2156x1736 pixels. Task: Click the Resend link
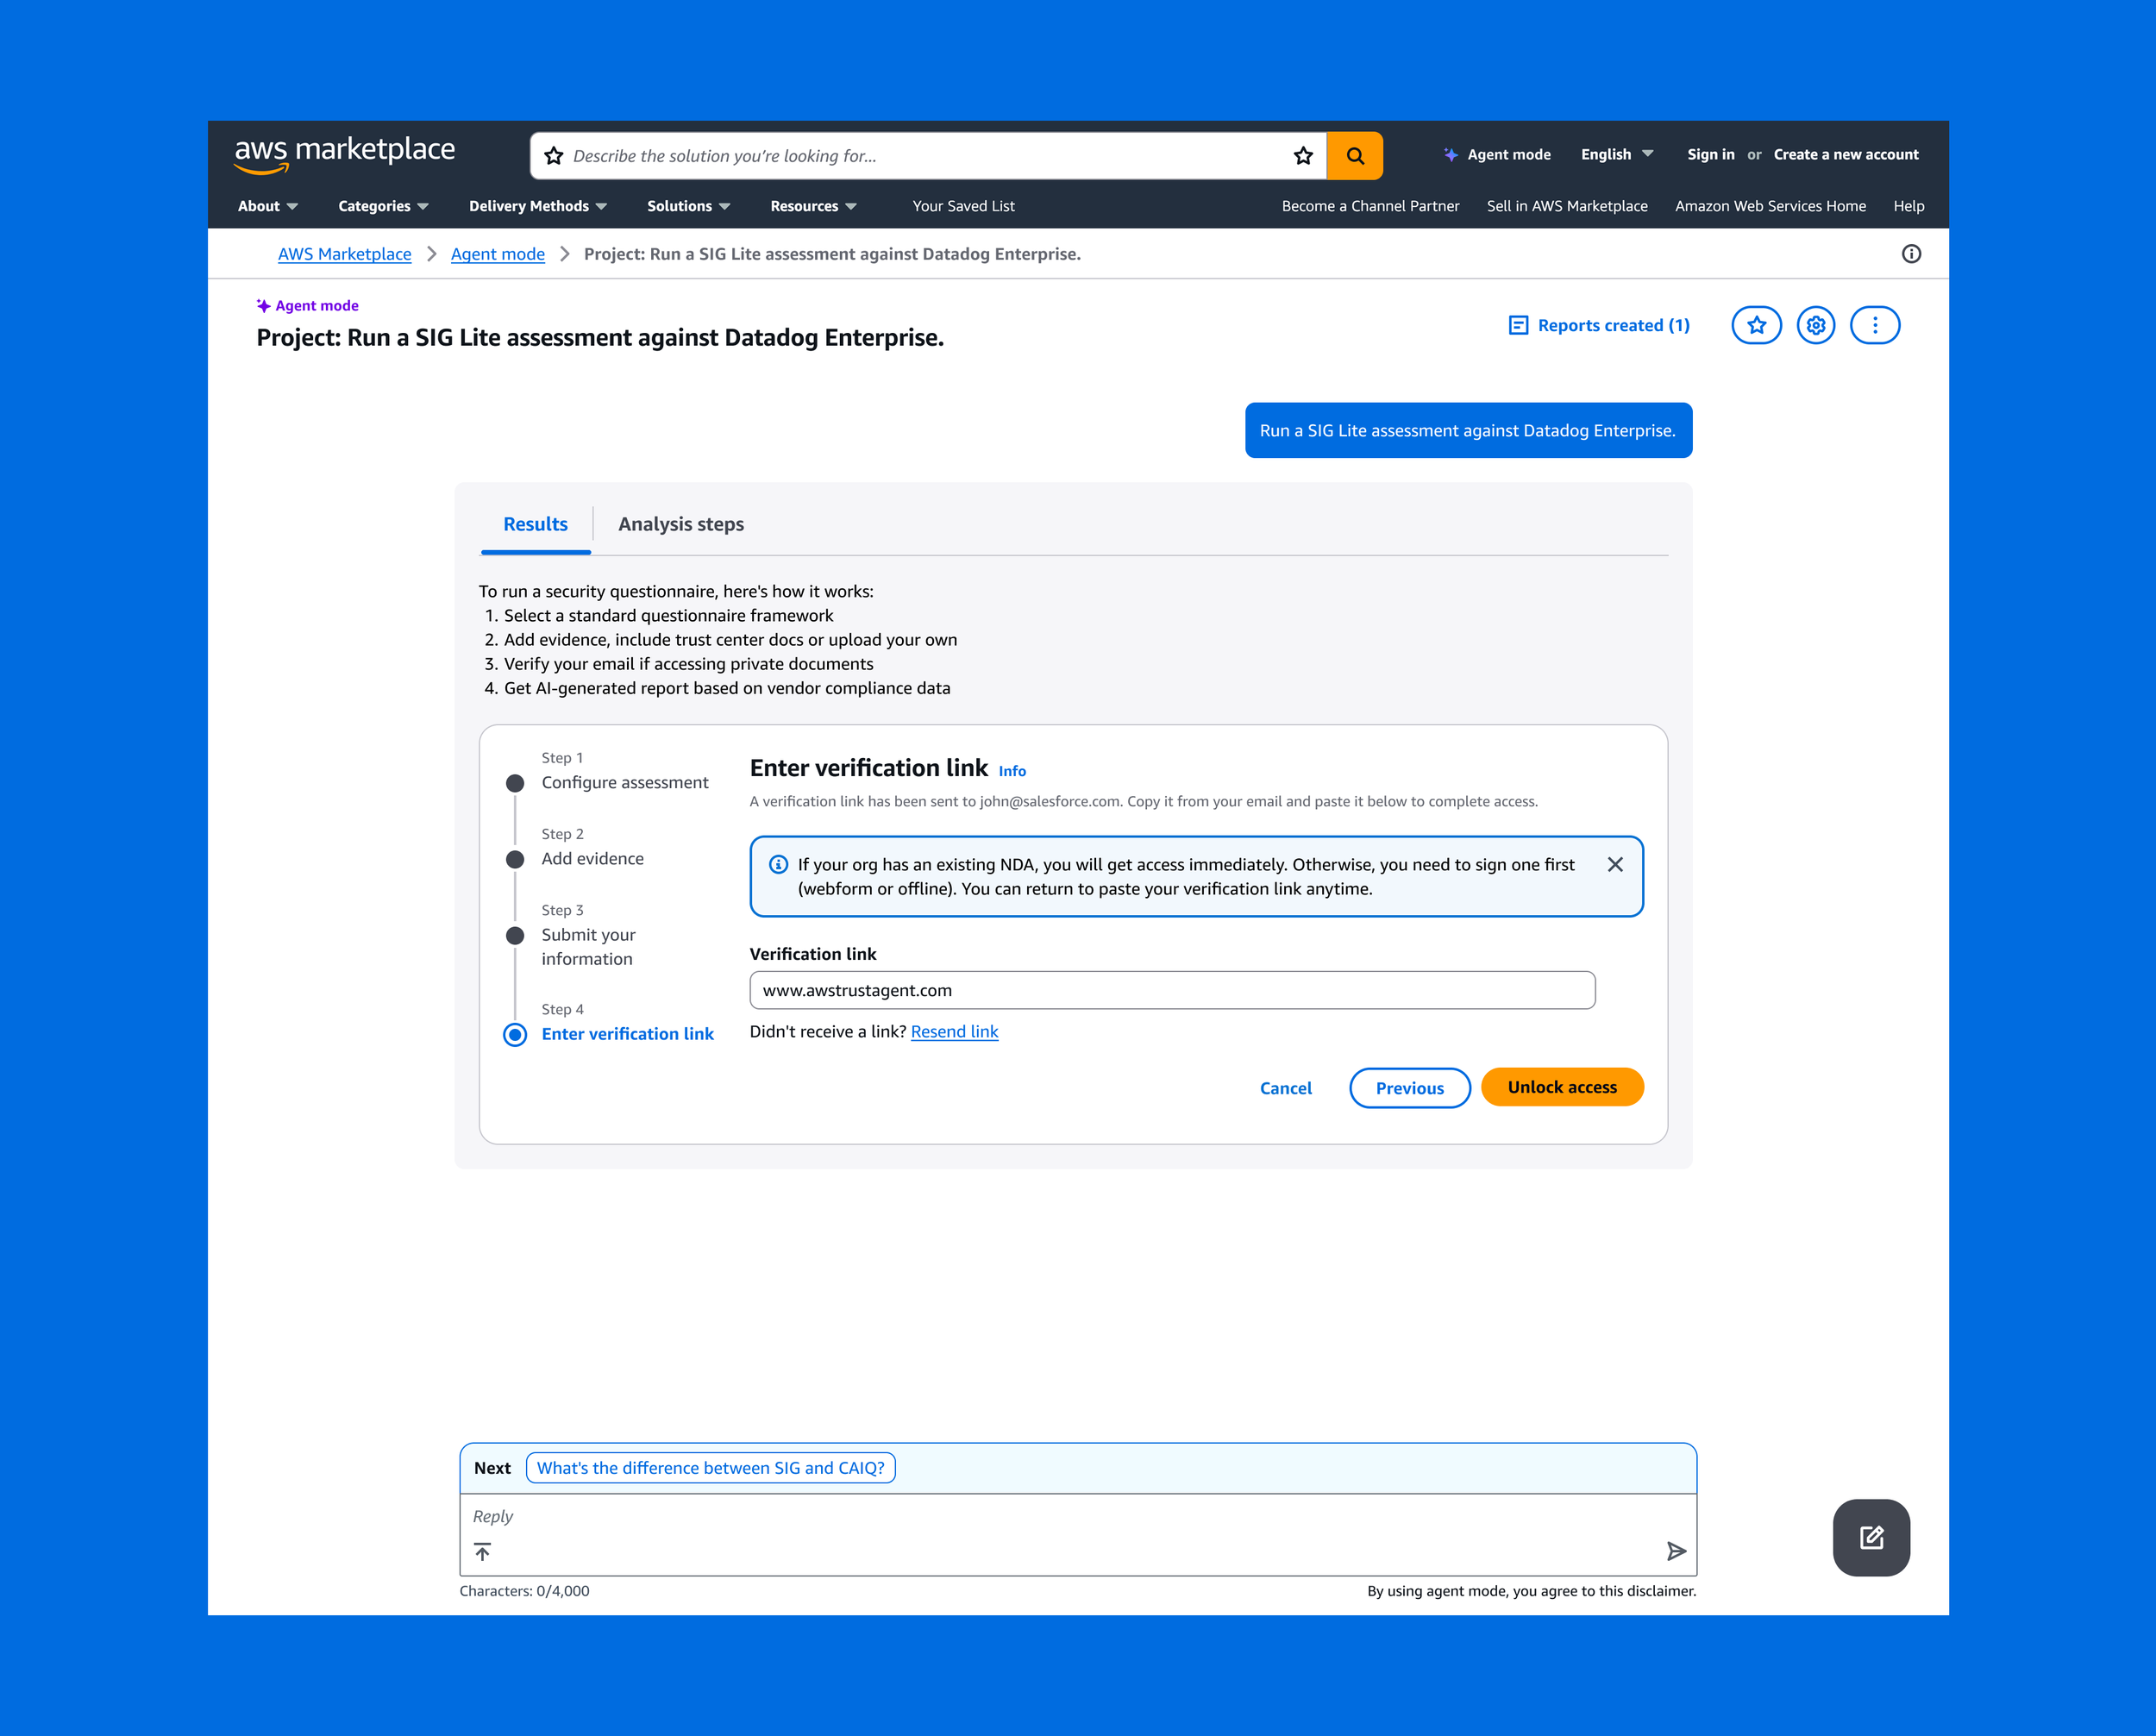[954, 1031]
